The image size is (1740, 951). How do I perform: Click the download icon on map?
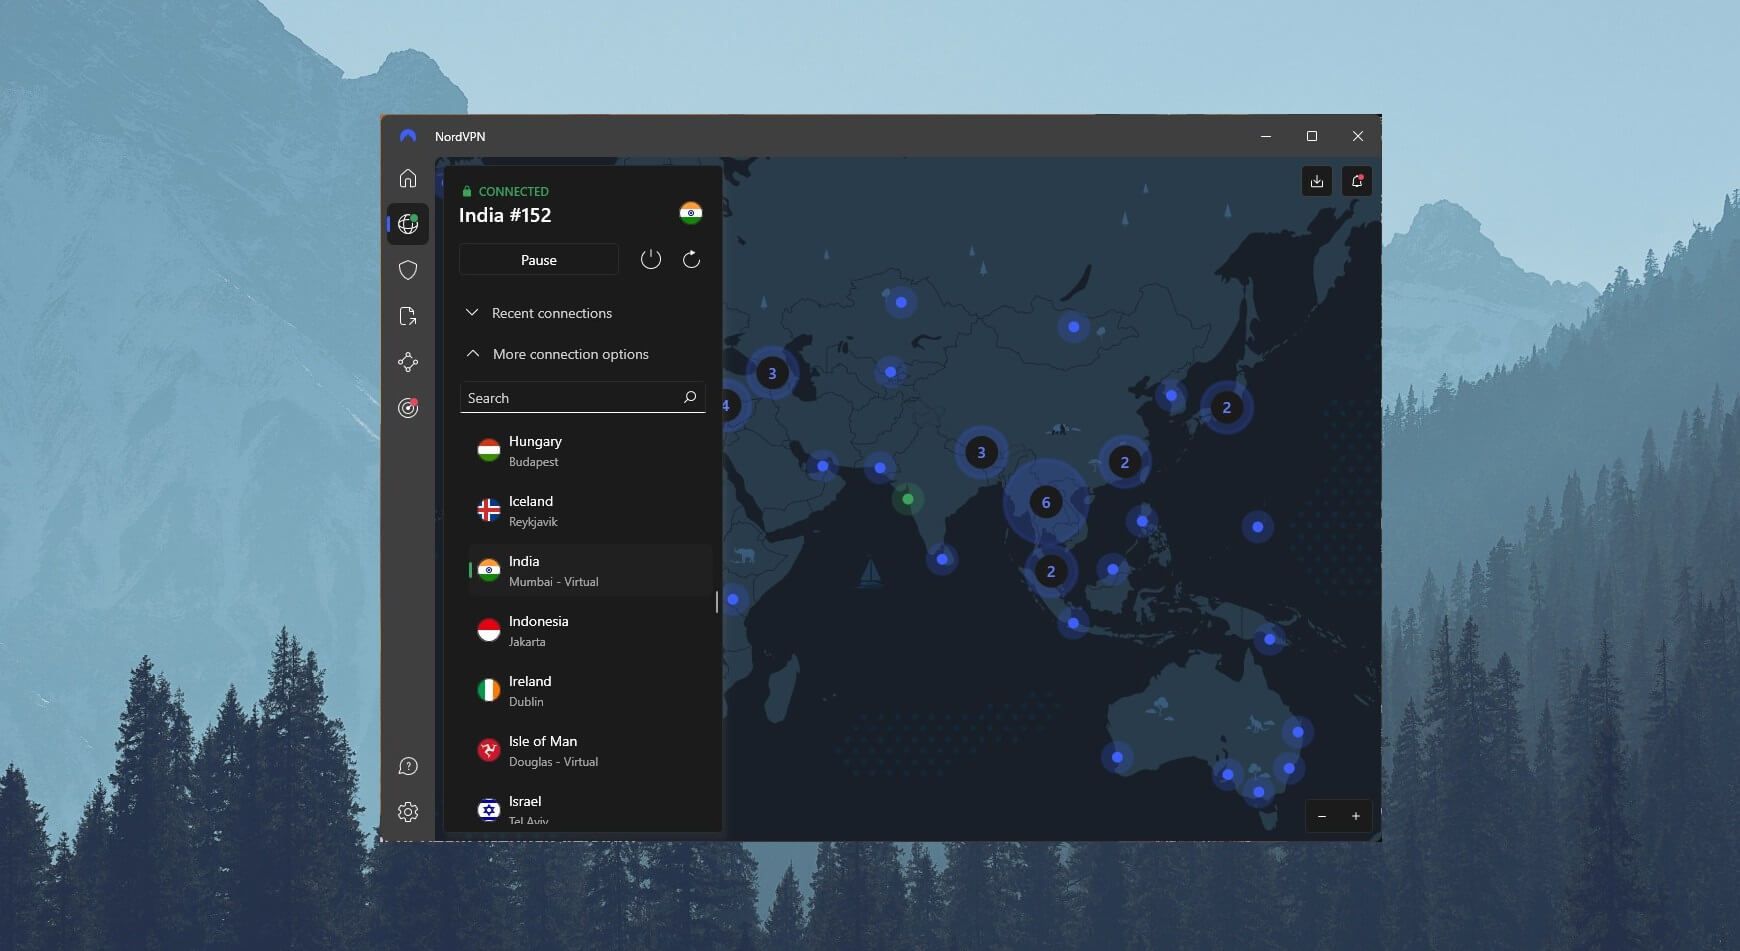[1317, 181]
